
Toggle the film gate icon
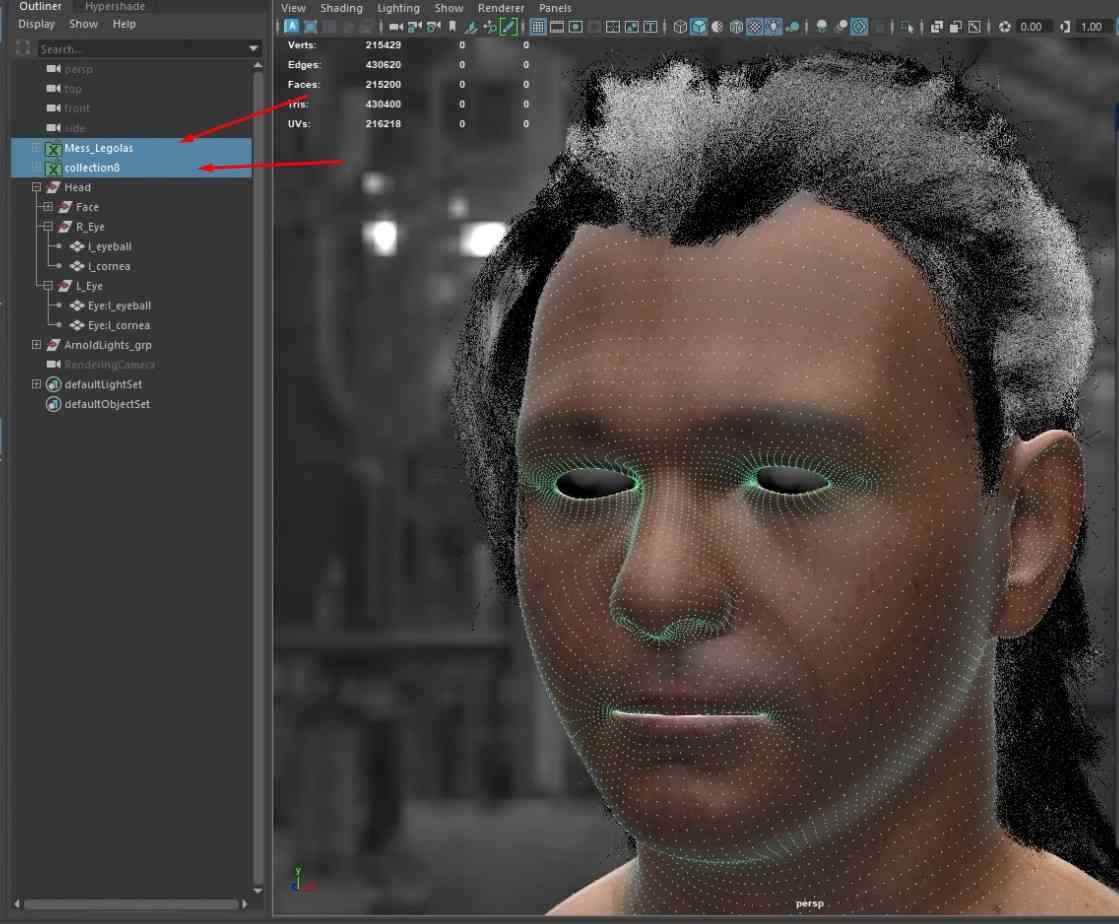[x=557, y=26]
